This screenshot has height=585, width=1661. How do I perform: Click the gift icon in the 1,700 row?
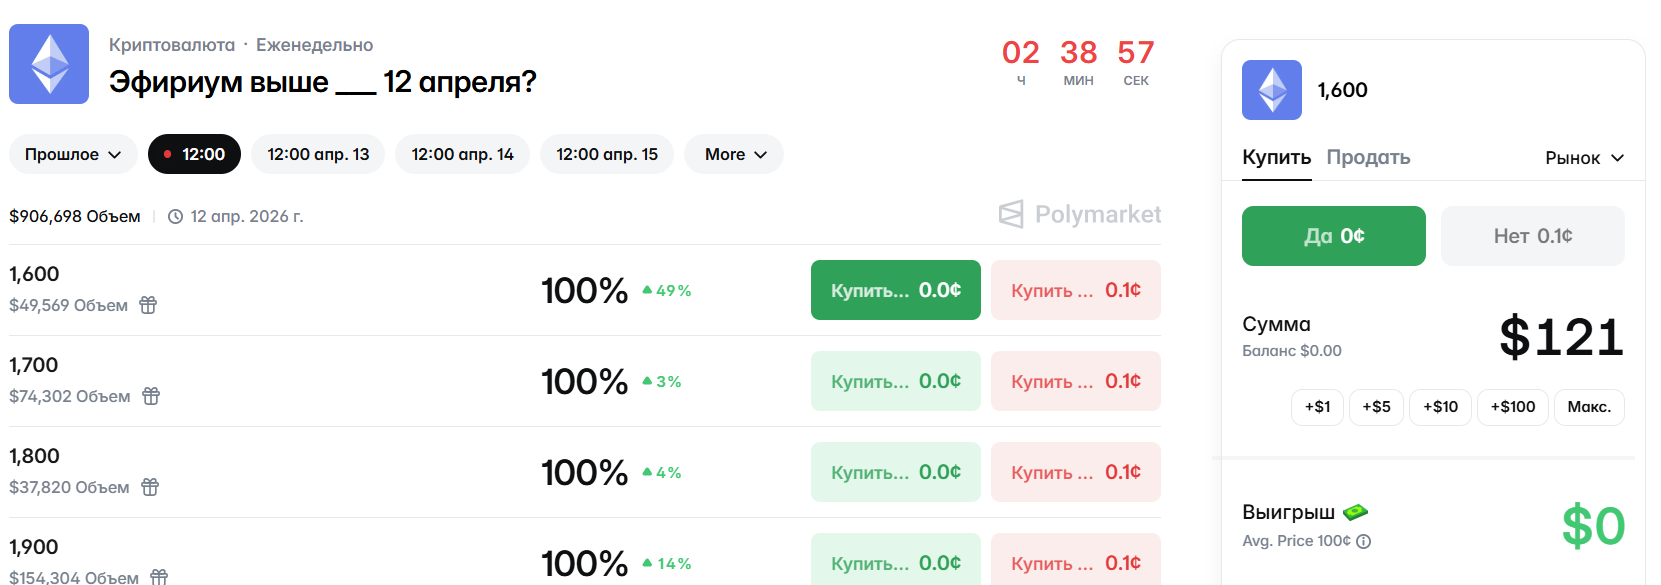click(151, 396)
